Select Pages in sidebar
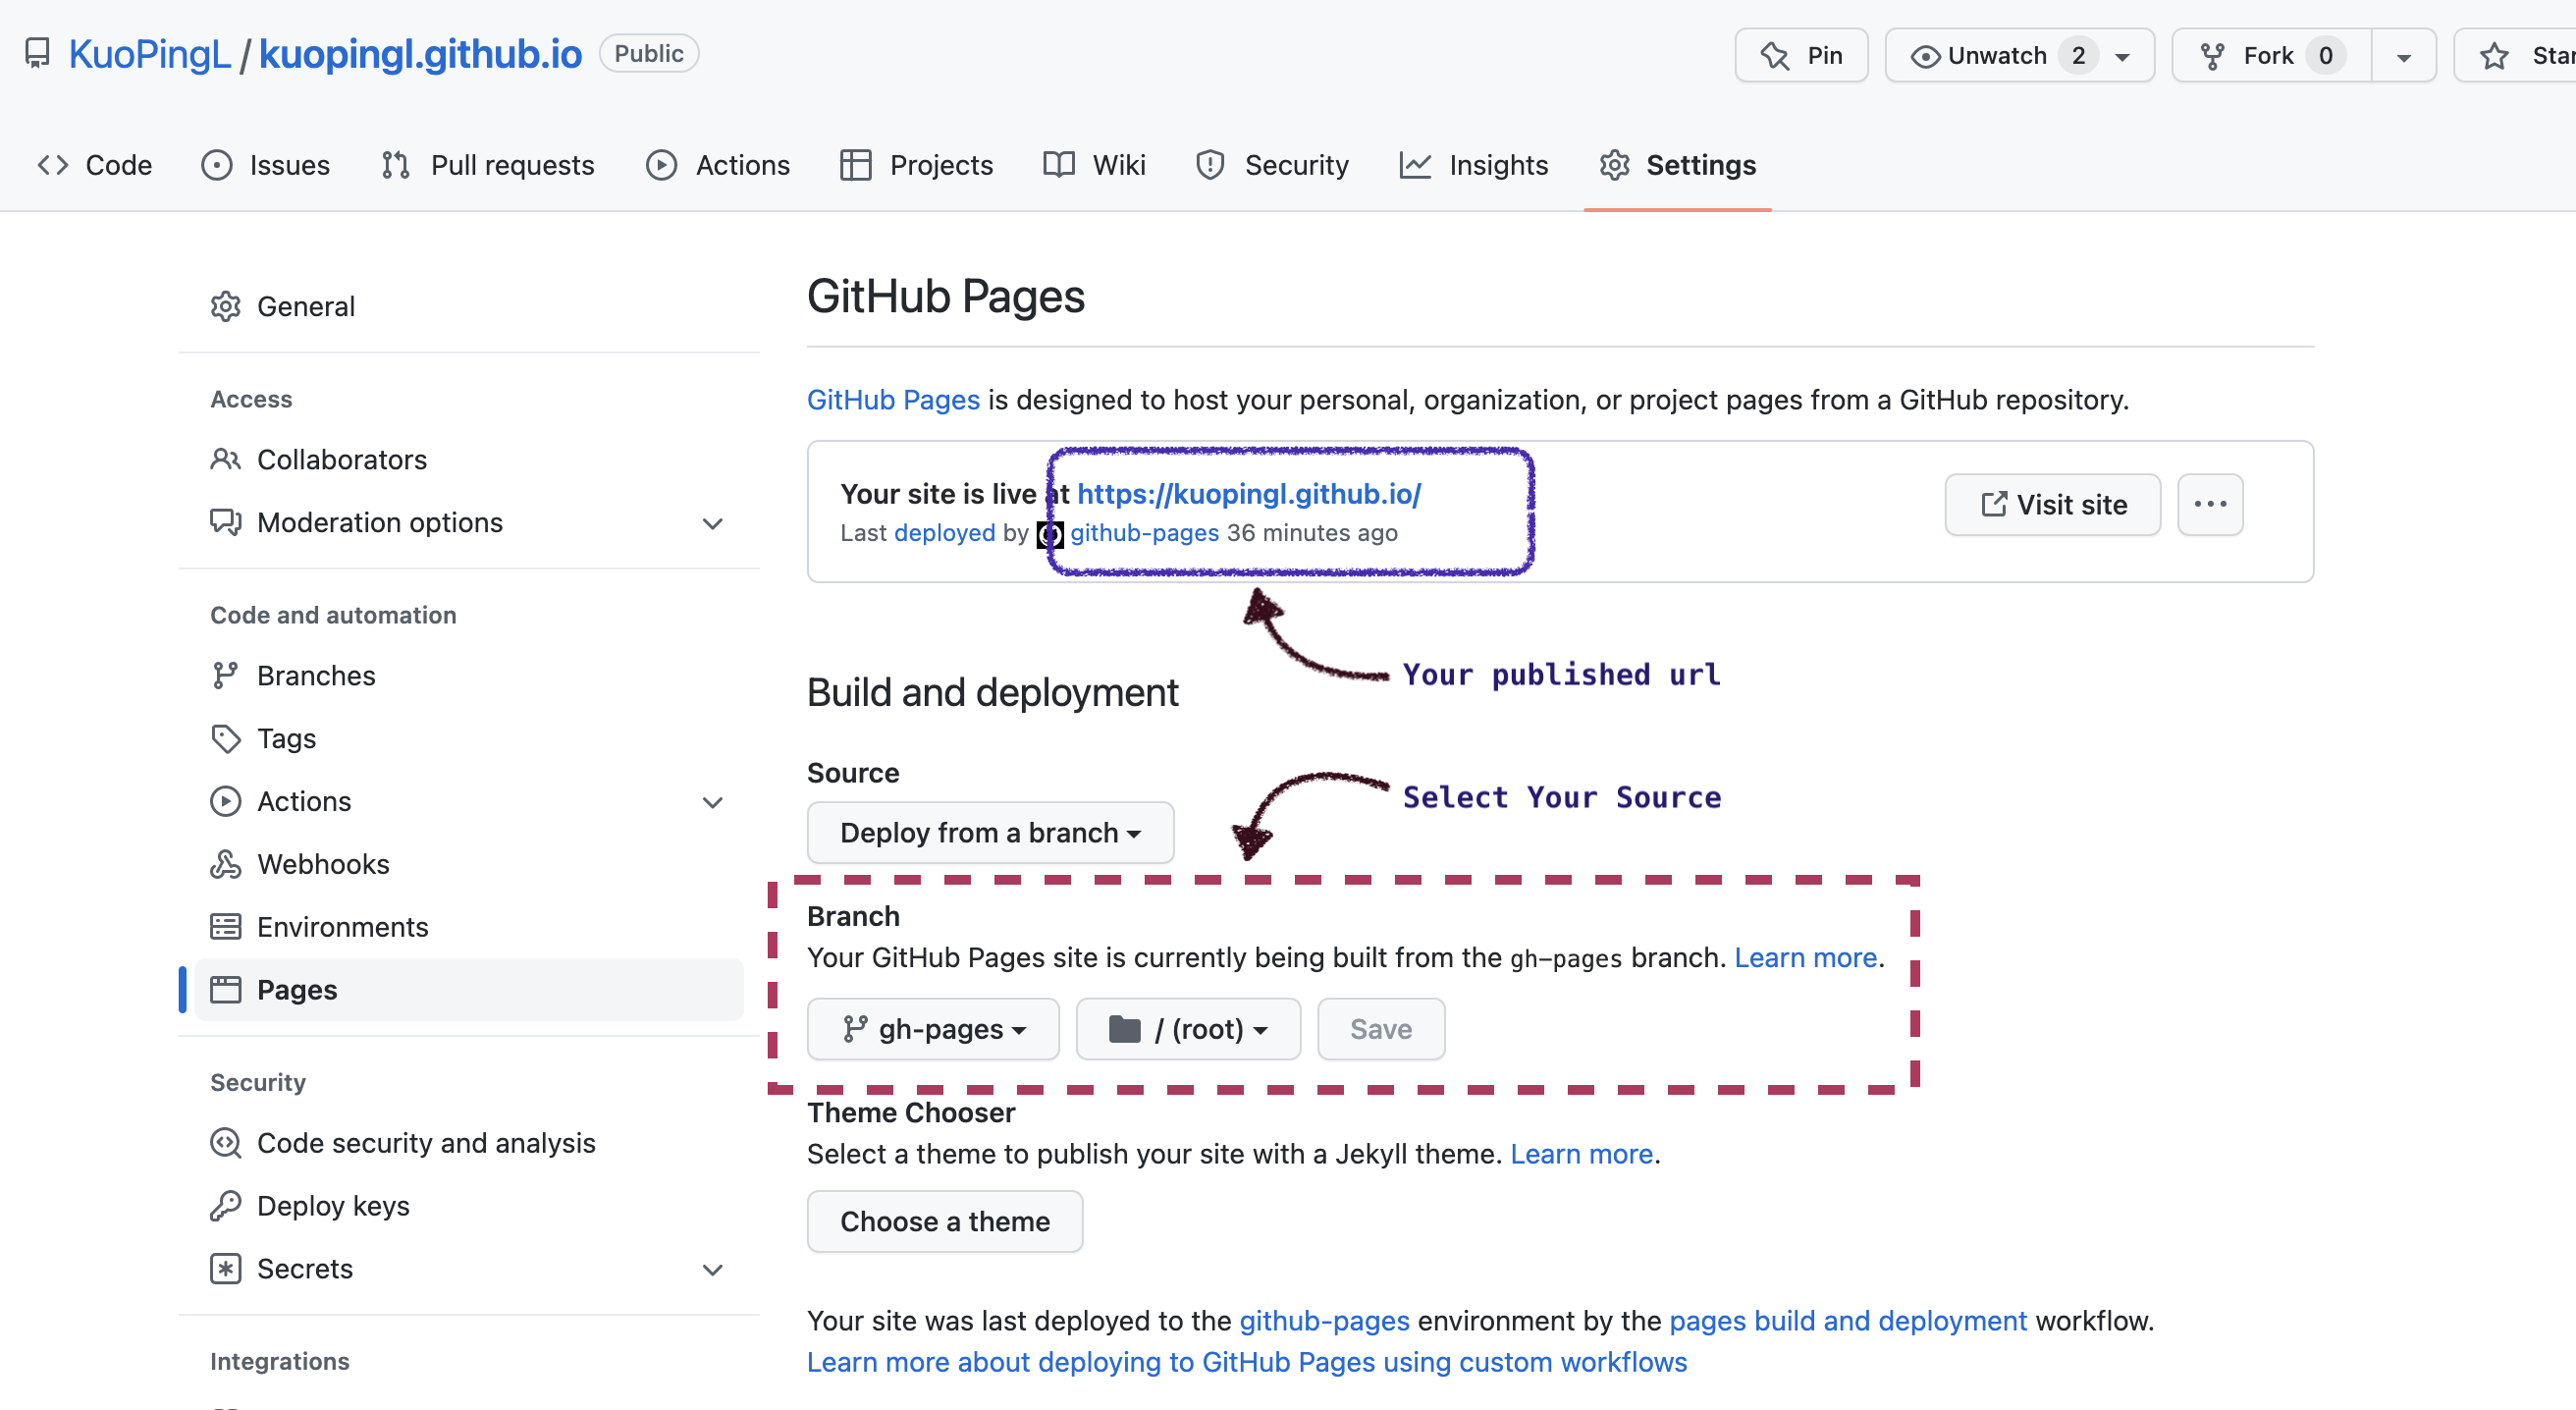The image size is (2576, 1410). [469, 990]
